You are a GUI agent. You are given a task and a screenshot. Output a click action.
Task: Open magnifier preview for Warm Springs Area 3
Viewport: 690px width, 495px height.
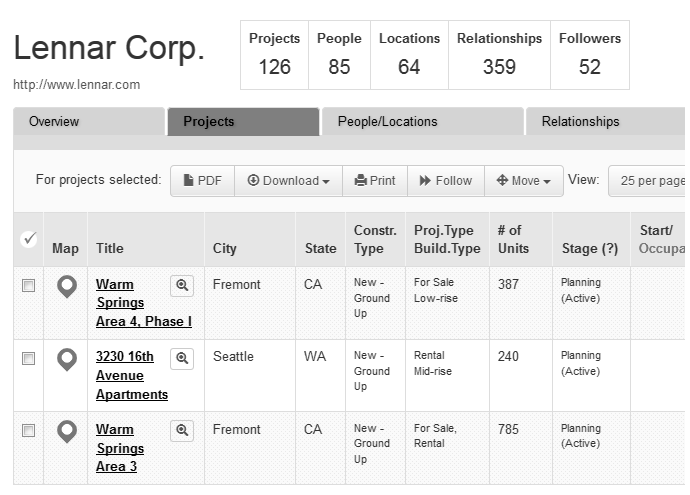coord(182,430)
